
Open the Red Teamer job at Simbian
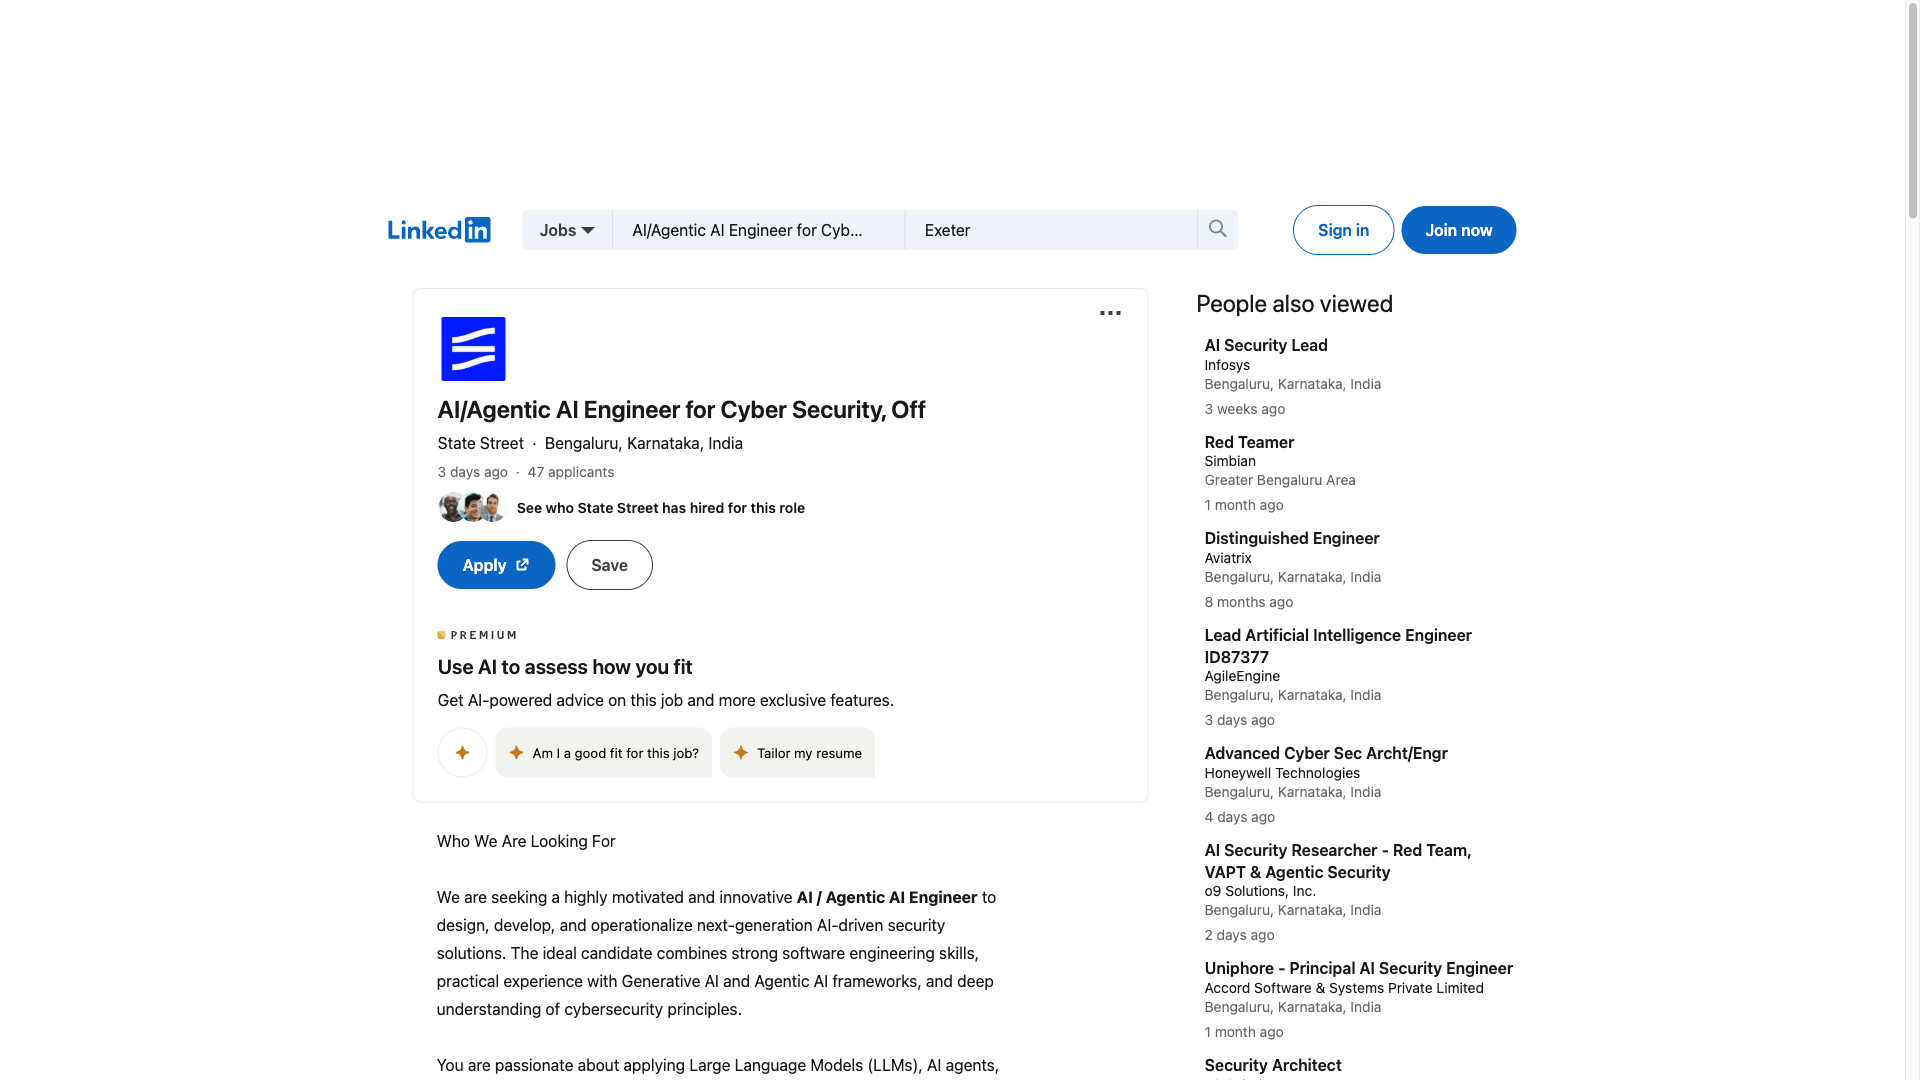[x=1249, y=442]
